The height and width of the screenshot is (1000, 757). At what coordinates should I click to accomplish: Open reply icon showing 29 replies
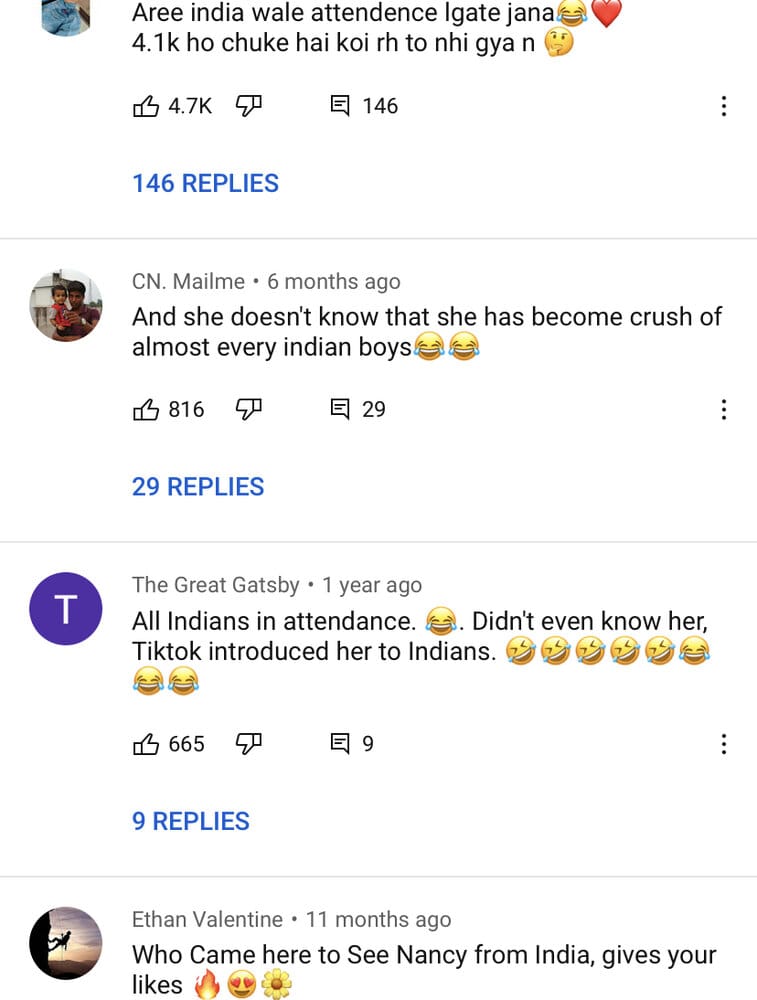point(340,409)
